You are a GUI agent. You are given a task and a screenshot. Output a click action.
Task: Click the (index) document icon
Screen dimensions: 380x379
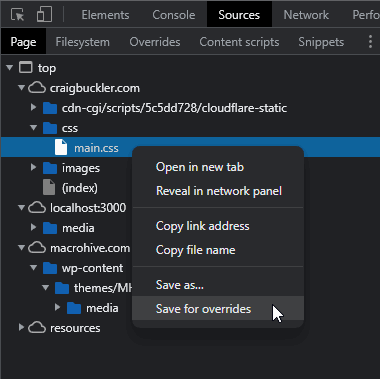tap(49, 188)
